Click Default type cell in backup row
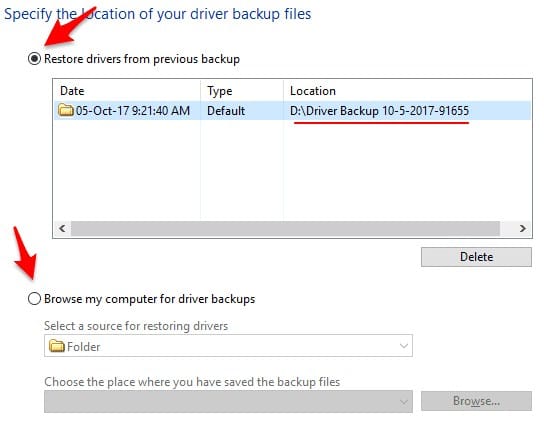Viewport: 544px width, 425px height. (226, 111)
